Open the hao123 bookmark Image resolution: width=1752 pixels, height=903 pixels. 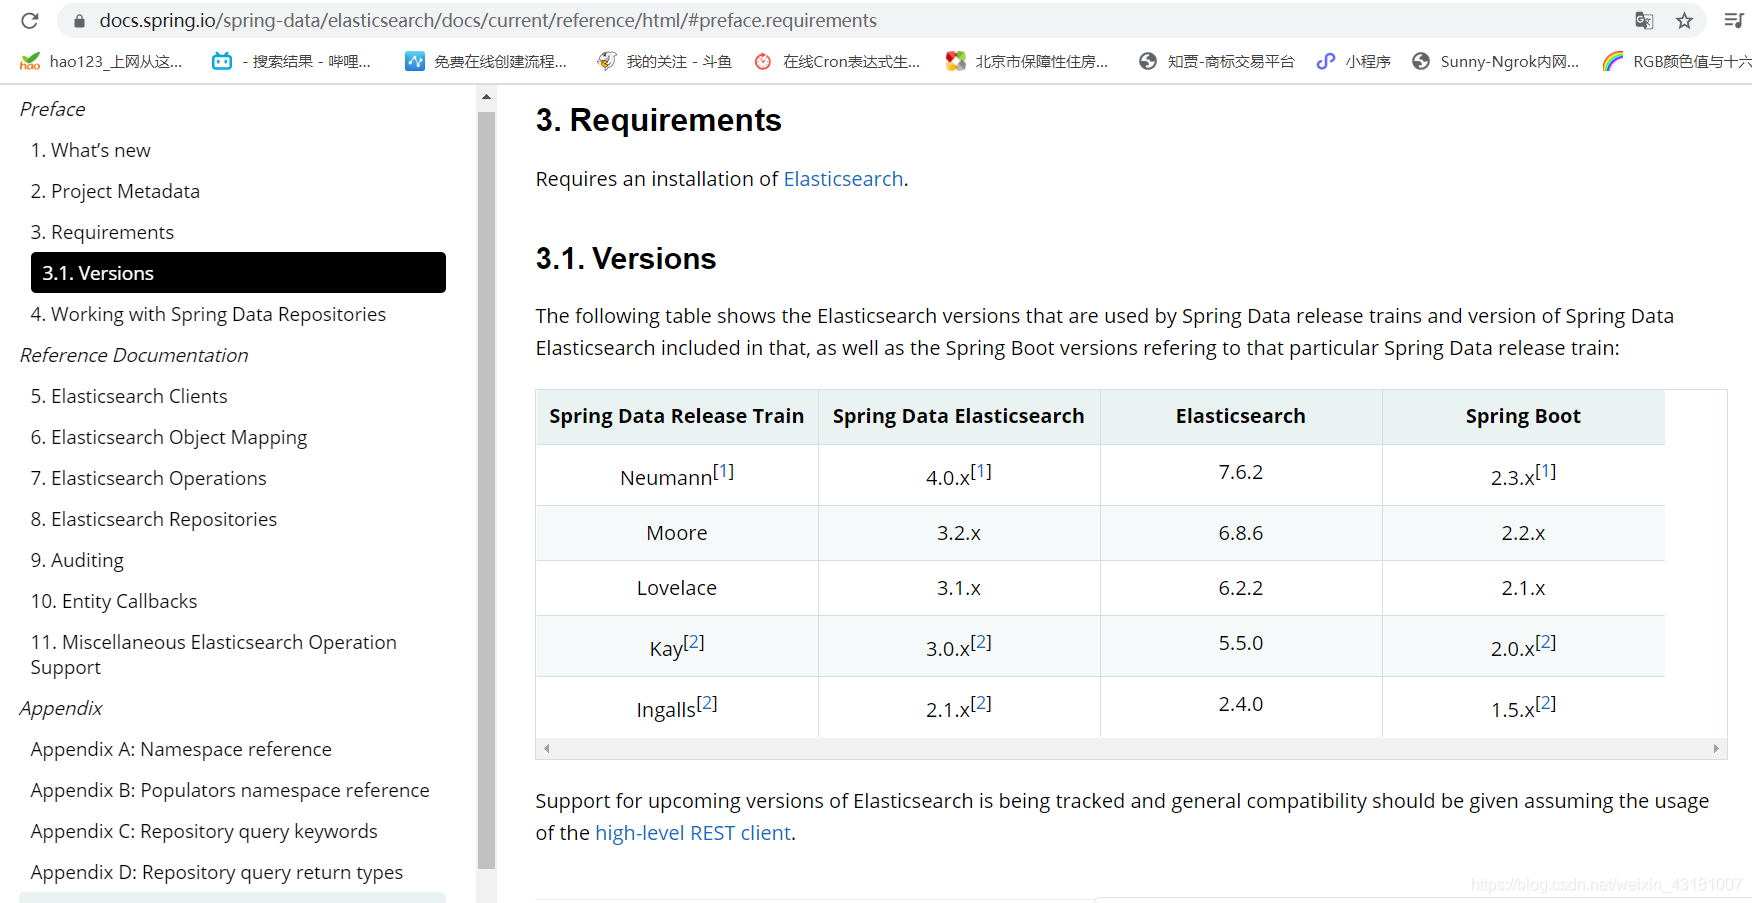coord(101,61)
